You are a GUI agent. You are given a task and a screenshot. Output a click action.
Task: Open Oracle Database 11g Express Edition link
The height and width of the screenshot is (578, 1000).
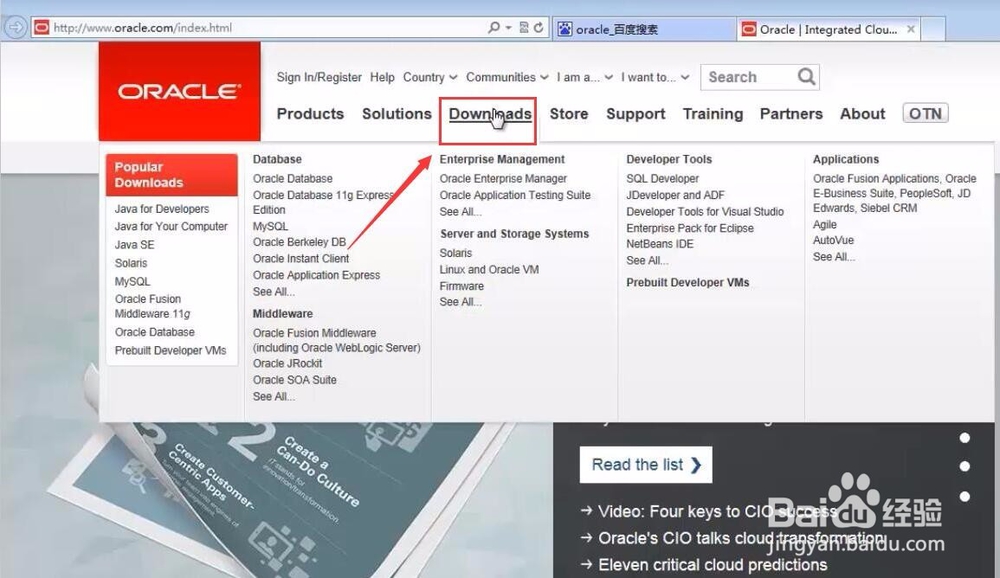[323, 202]
